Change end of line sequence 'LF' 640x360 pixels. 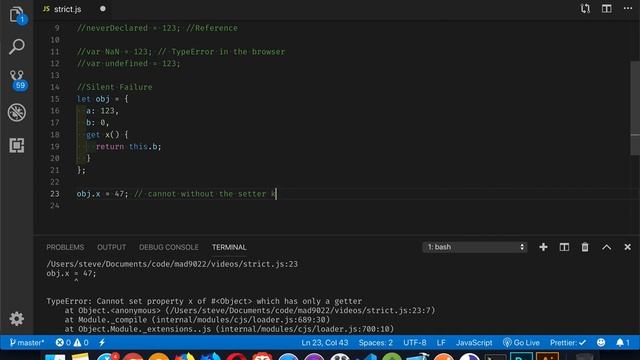(441, 342)
